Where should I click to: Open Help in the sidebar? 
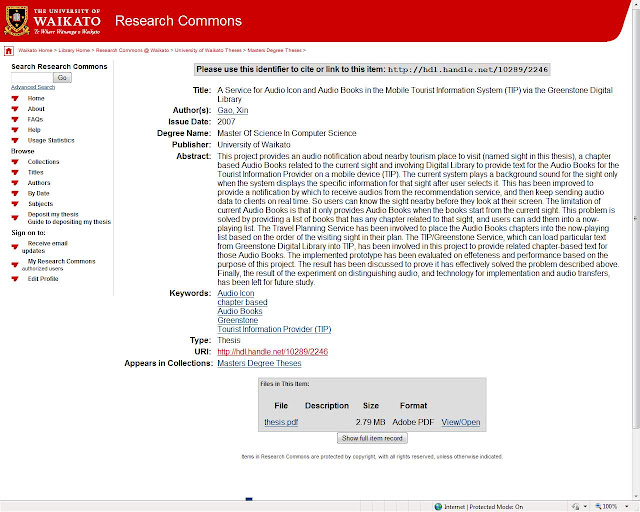click(34, 130)
